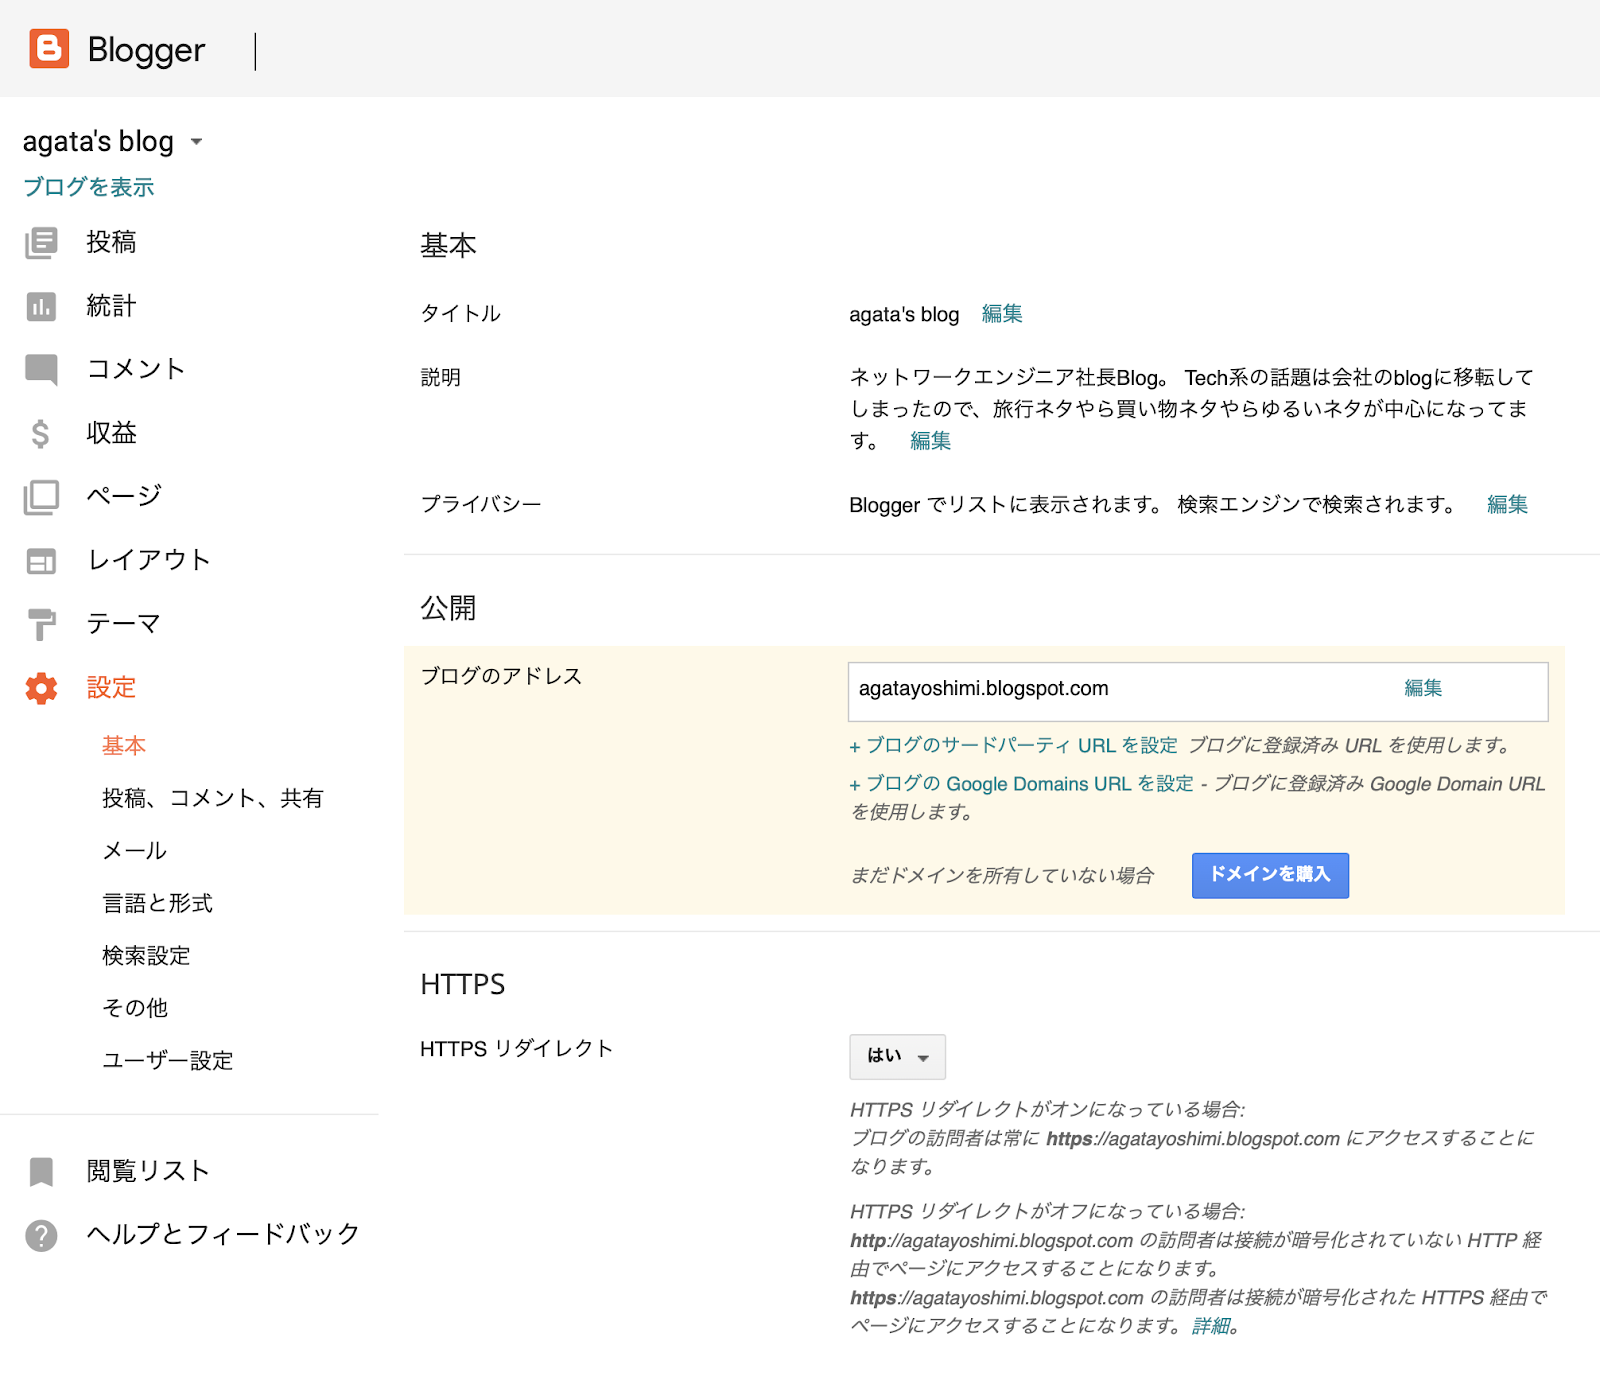1600x1384 pixels.
Task: Click the help question mark icon
Action: point(41,1236)
